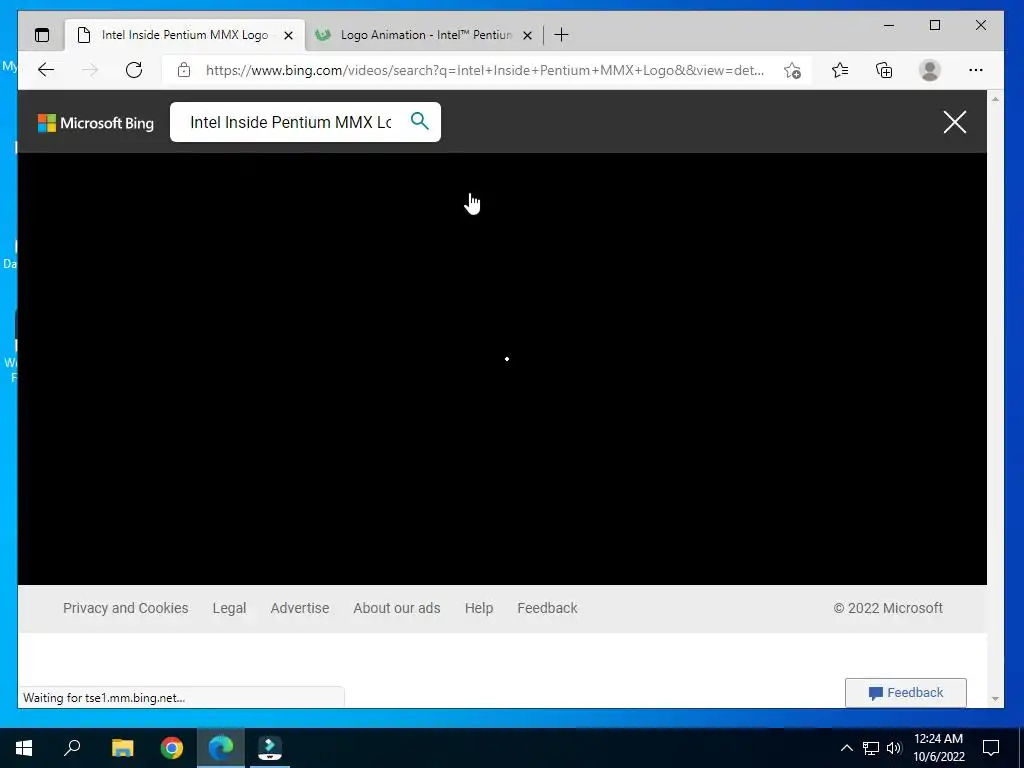Open the Legal link

229,608
